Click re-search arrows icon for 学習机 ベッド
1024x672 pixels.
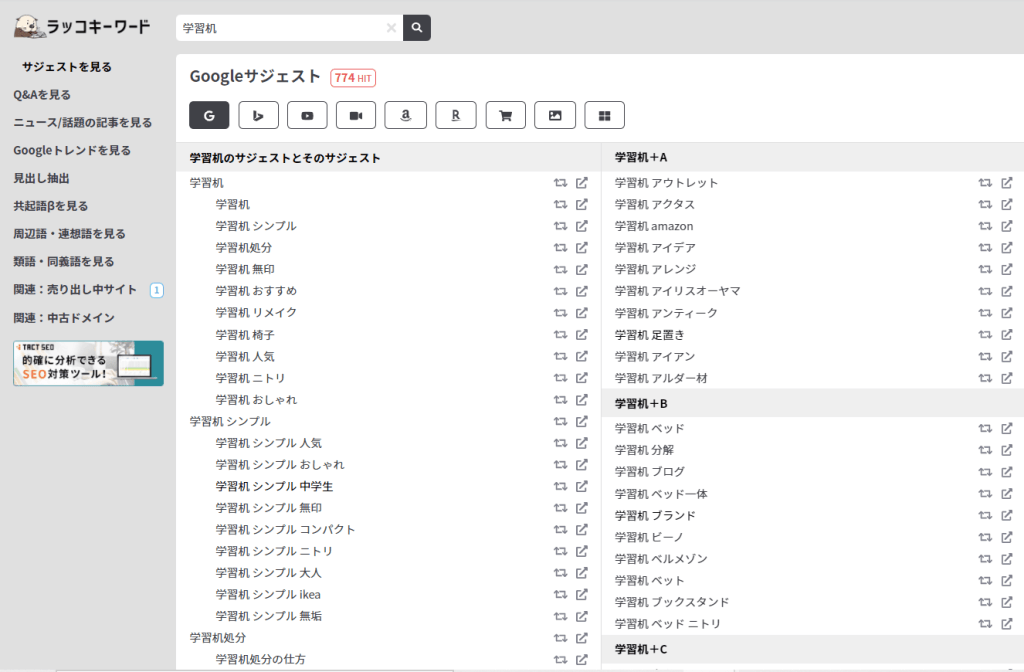pos(985,428)
